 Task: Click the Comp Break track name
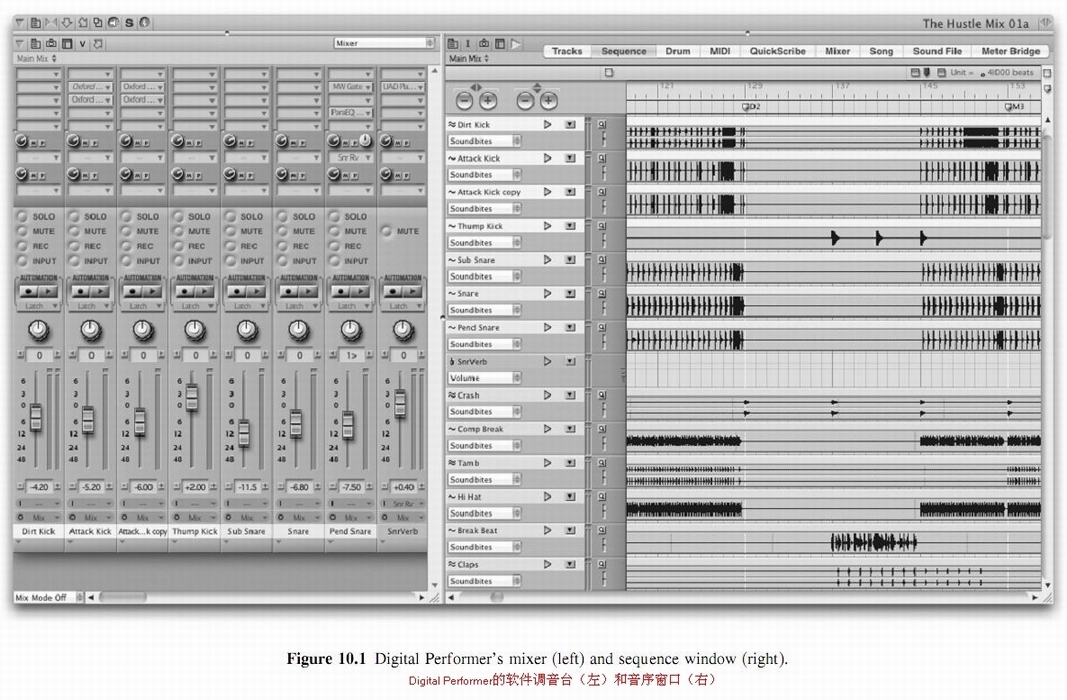480,429
